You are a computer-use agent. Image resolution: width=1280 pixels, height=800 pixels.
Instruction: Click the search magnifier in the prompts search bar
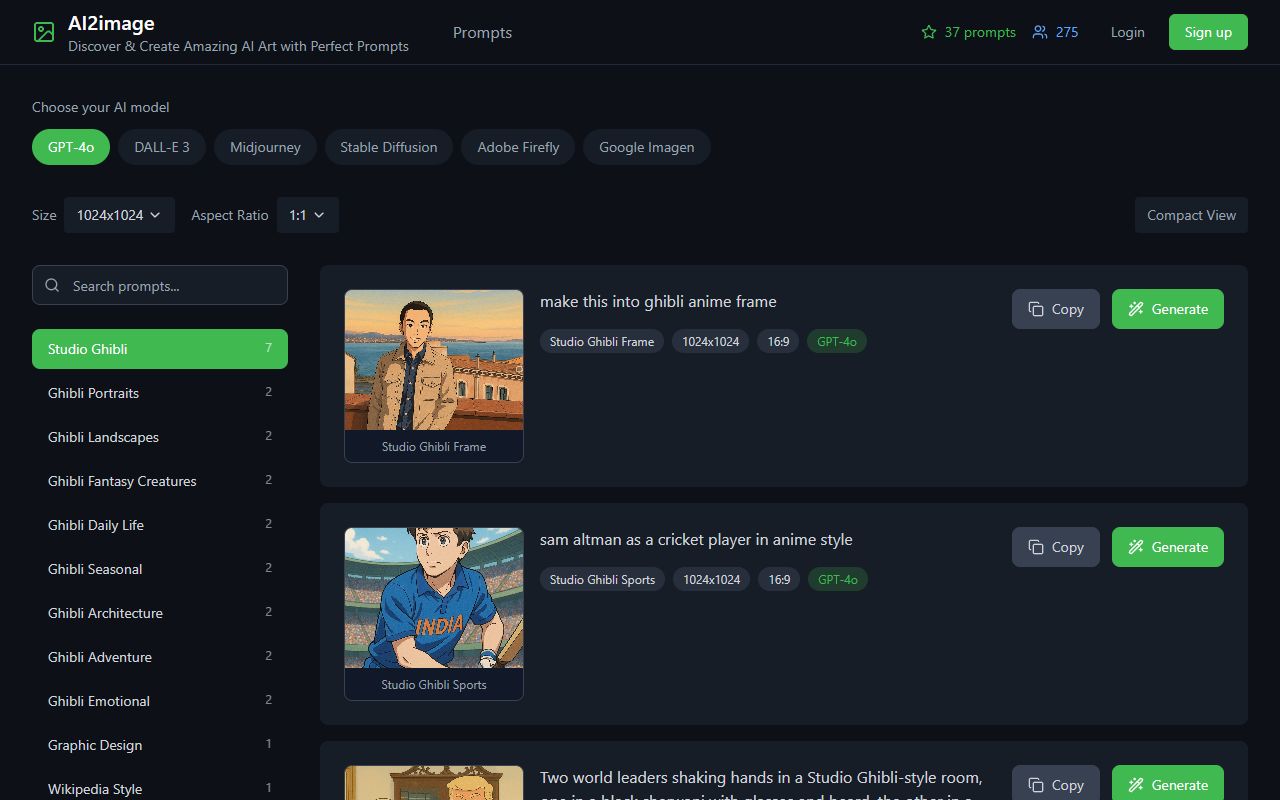[52, 285]
